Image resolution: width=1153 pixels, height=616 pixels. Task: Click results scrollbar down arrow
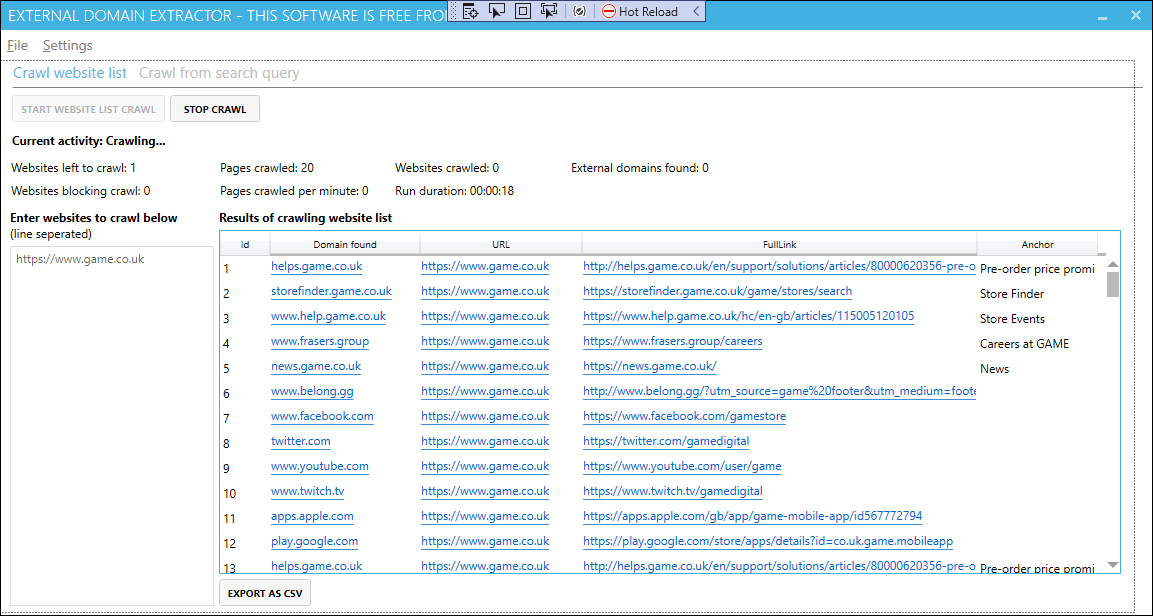point(1113,565)
